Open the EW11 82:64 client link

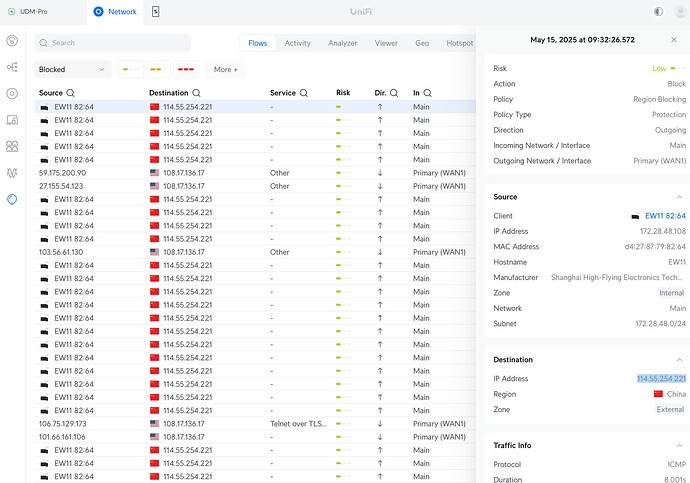pyautogui.click(x=665, y=216)
